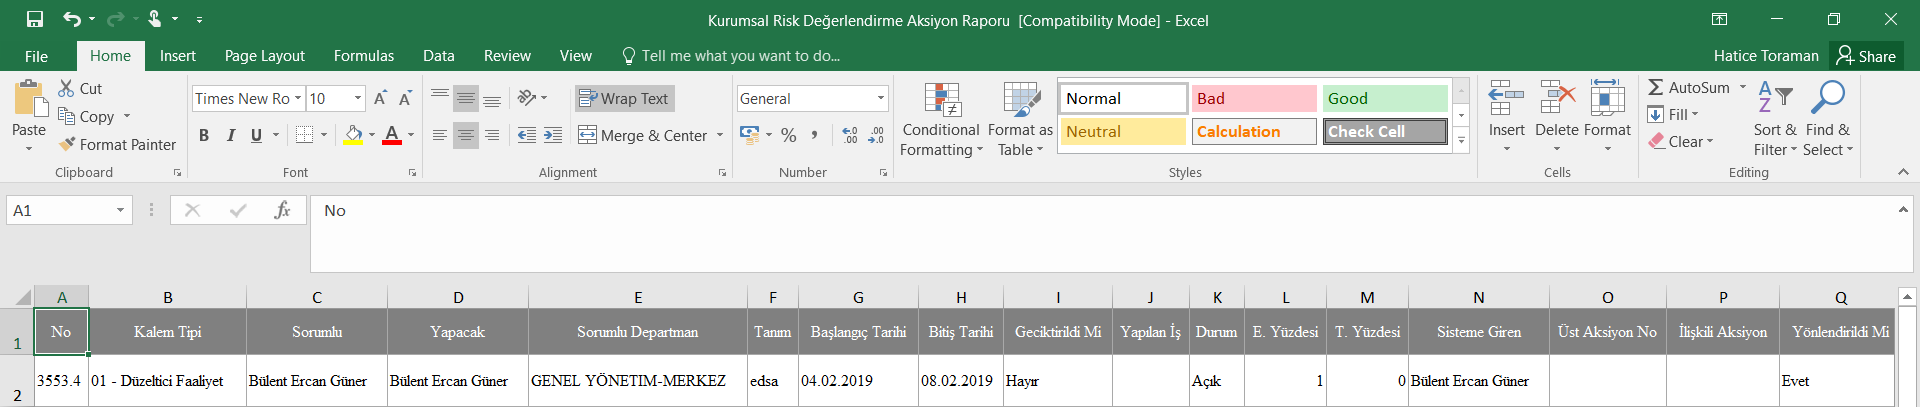Click the Increase Font Size icon
The image size is (1920, 407).
[380, 98]
